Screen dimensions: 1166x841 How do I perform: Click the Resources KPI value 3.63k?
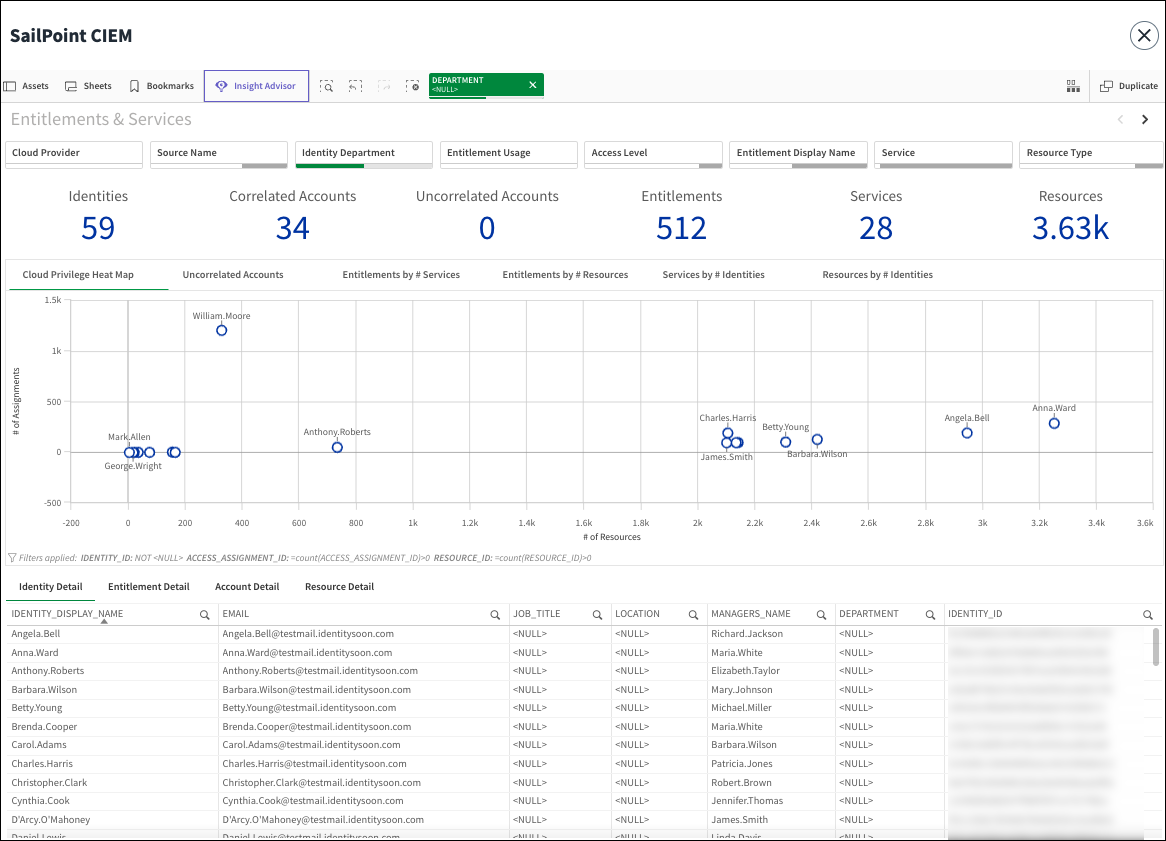click(1070, 228)
